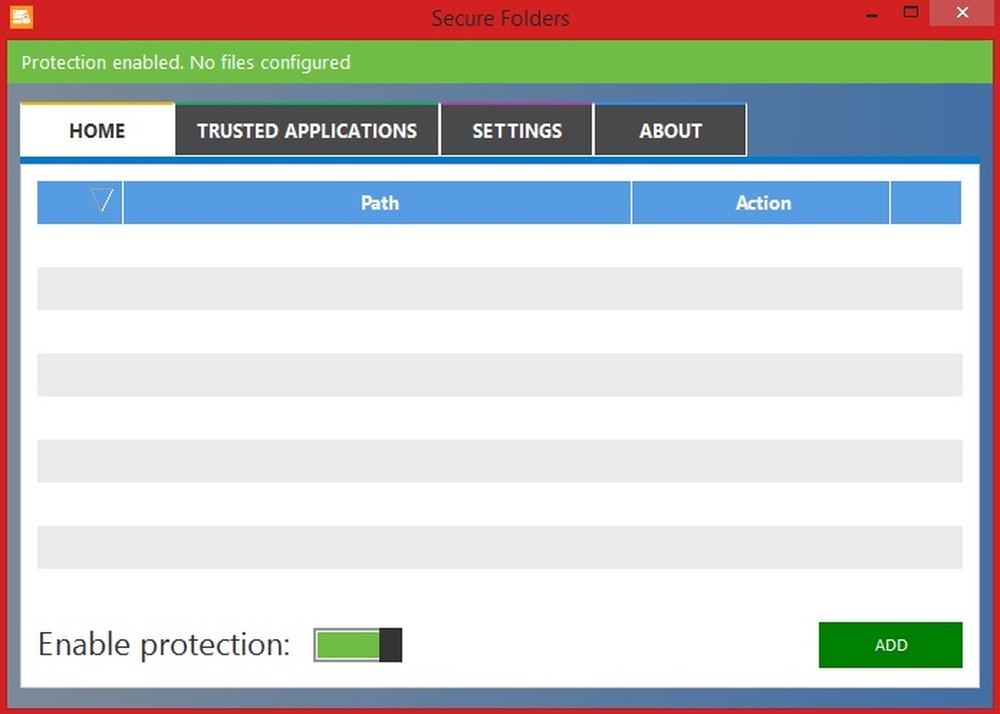The width and height of the screenshot is (1000, 714).
Task: Switch to the TRUSTED APPLICATIONS tab
Action: click(306, 130)
